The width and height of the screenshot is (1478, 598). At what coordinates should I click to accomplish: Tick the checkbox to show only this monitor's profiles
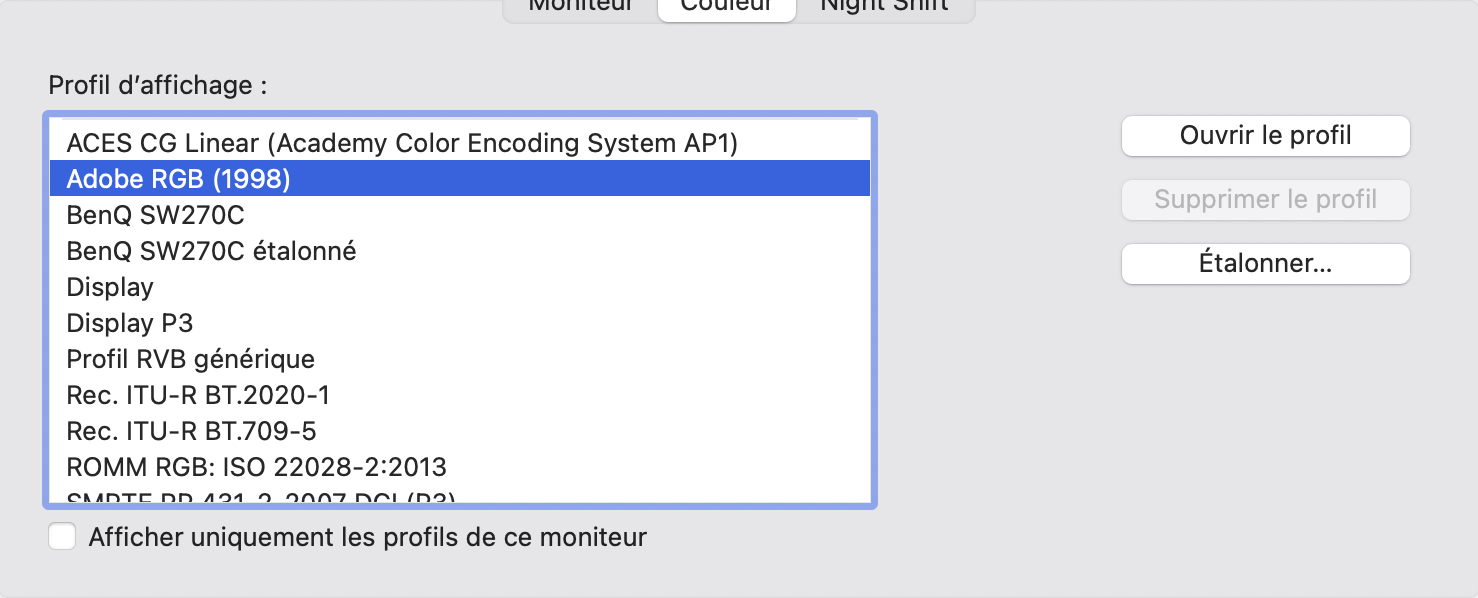[62, 537]
